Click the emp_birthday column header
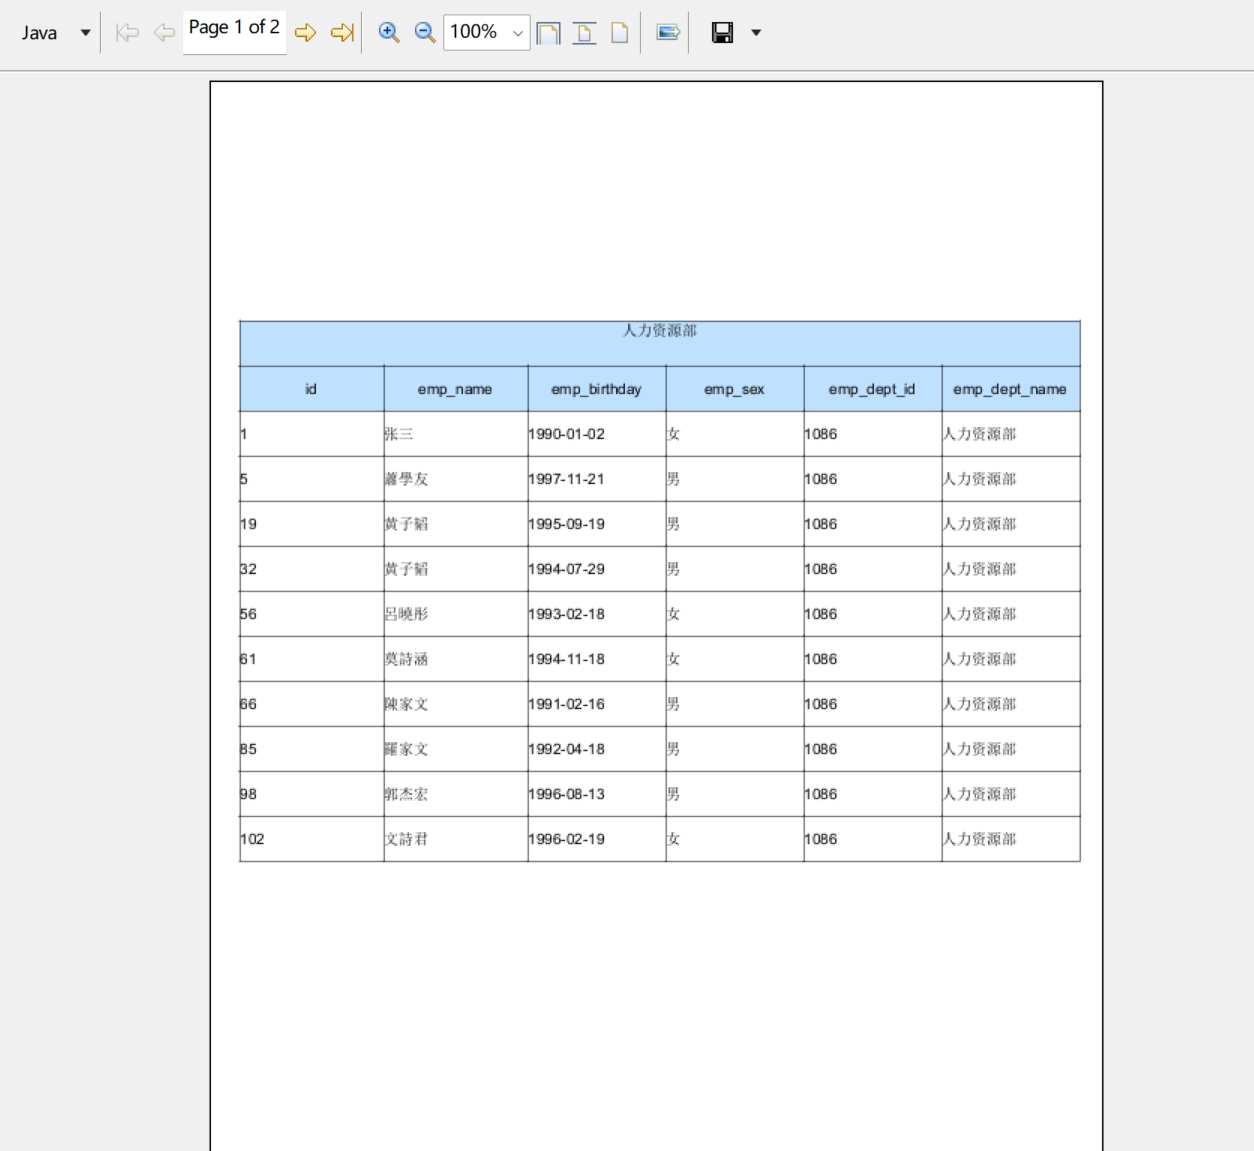This screenshot has width=1254, height=1151. 597,389
